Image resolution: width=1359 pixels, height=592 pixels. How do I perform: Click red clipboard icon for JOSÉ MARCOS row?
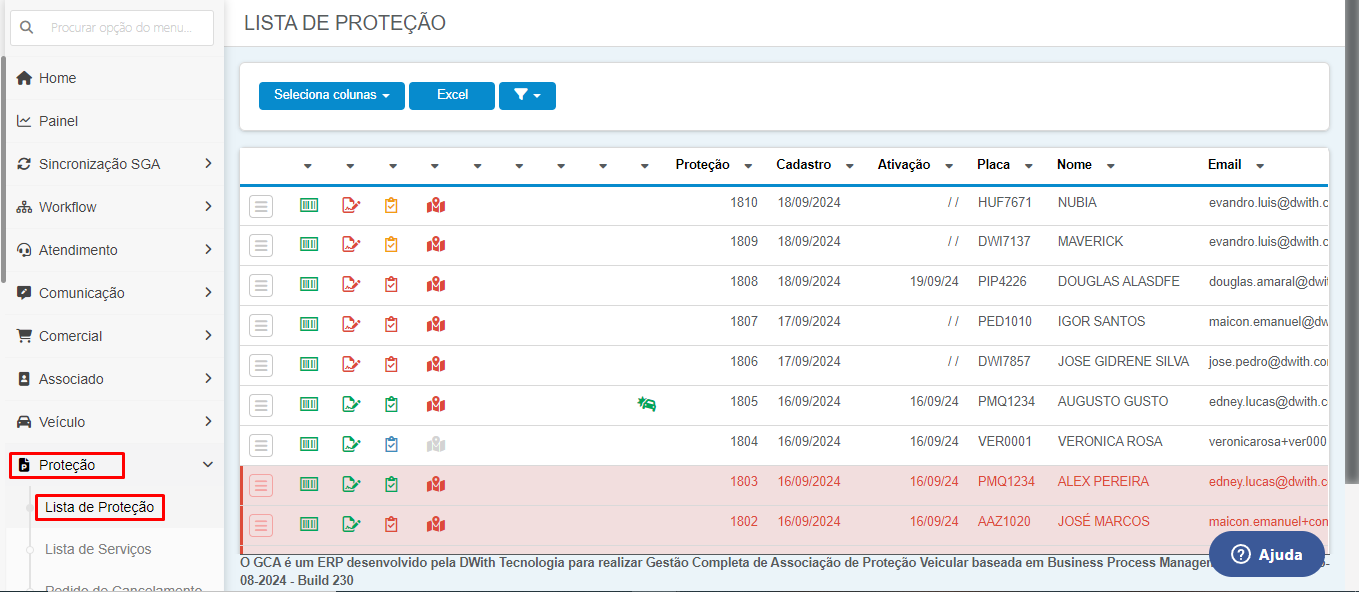(x=391, y=524)
